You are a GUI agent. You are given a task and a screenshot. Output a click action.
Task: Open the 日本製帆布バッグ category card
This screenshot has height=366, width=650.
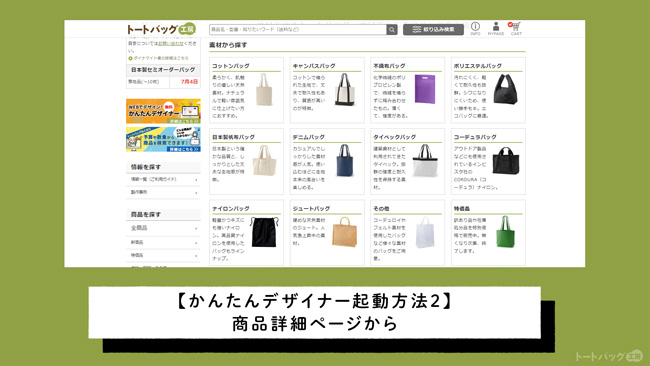[246, 162]
